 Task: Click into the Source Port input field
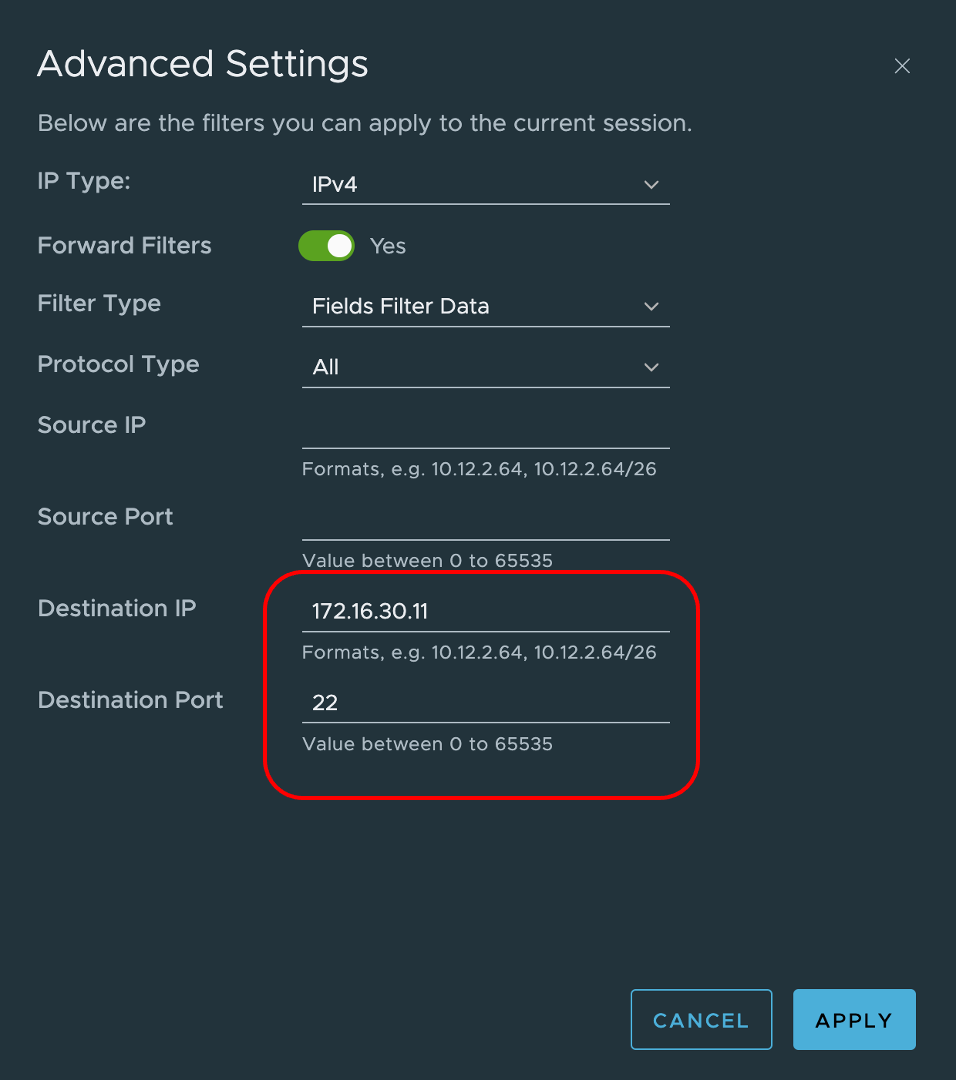[485, 521]
